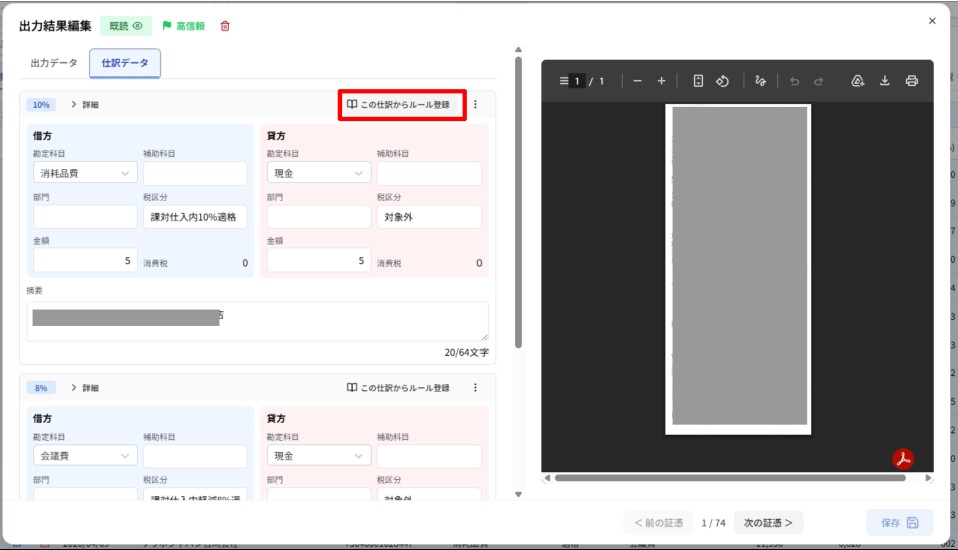The image size is (958, 550).
Task: Open more options menu for 8% entry
Action: [475, 387]
